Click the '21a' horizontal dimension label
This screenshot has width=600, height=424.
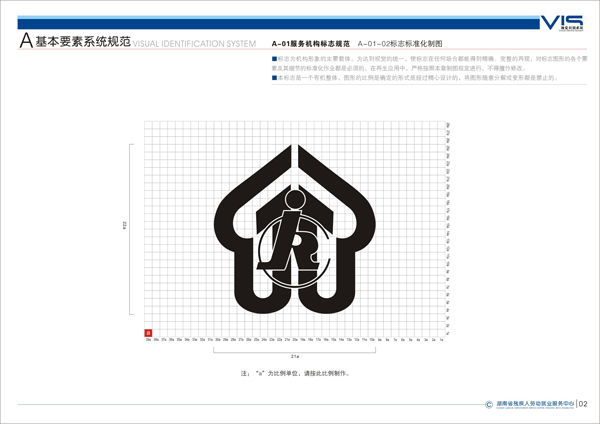click(x=294, y=354)
